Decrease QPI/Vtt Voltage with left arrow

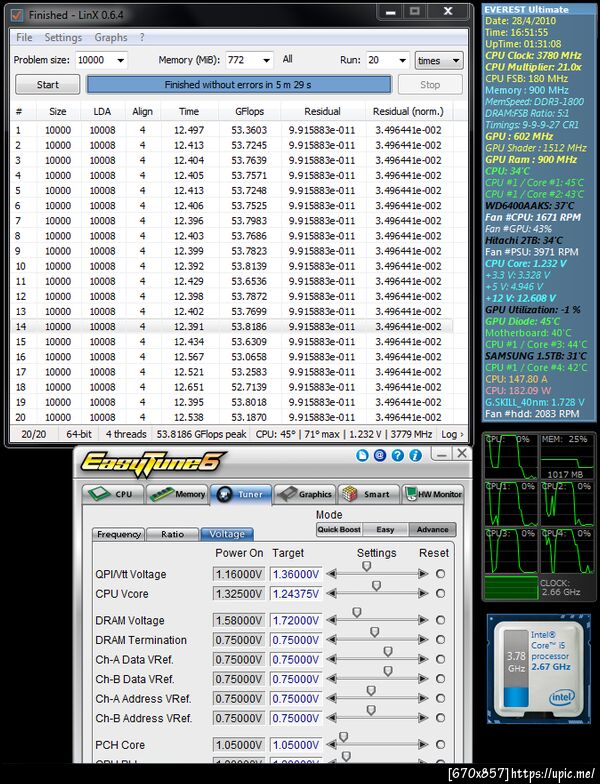[x=332, y=574]
